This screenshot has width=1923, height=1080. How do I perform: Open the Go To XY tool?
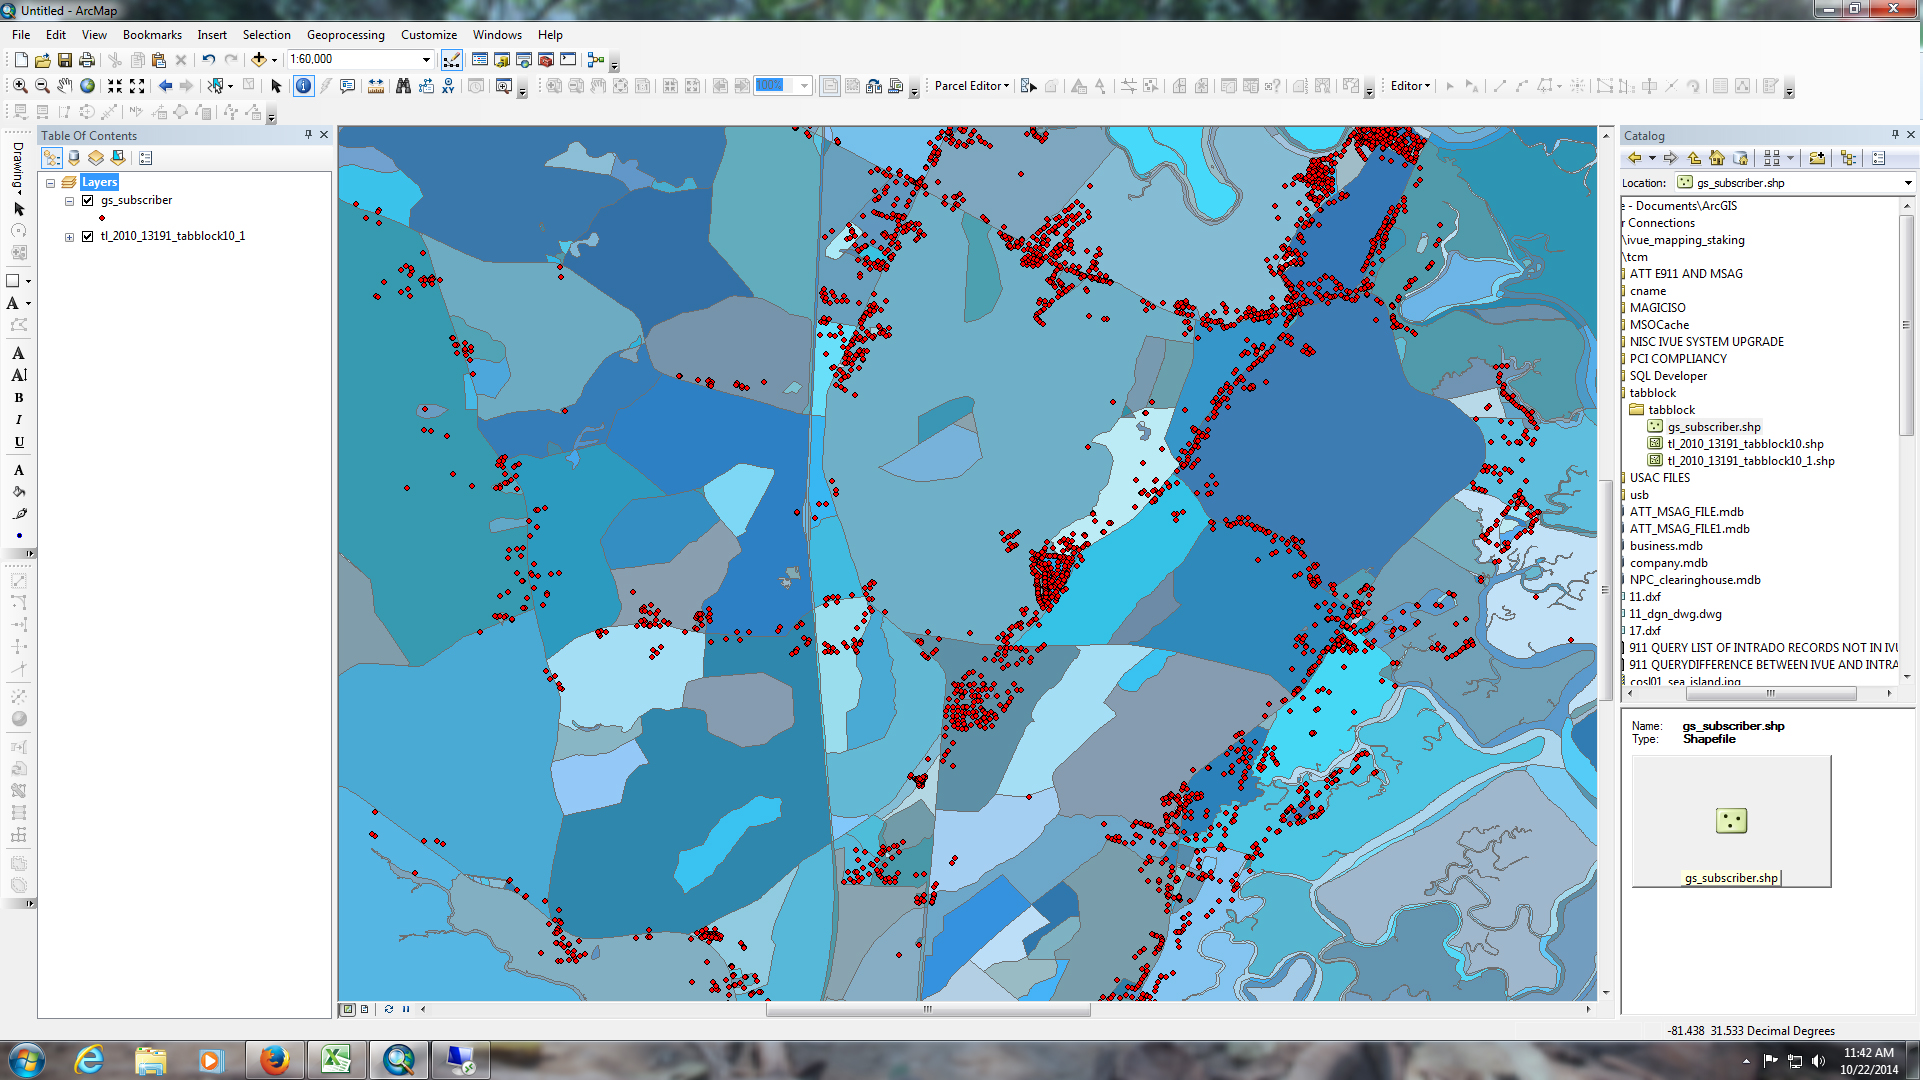[448, 86]
